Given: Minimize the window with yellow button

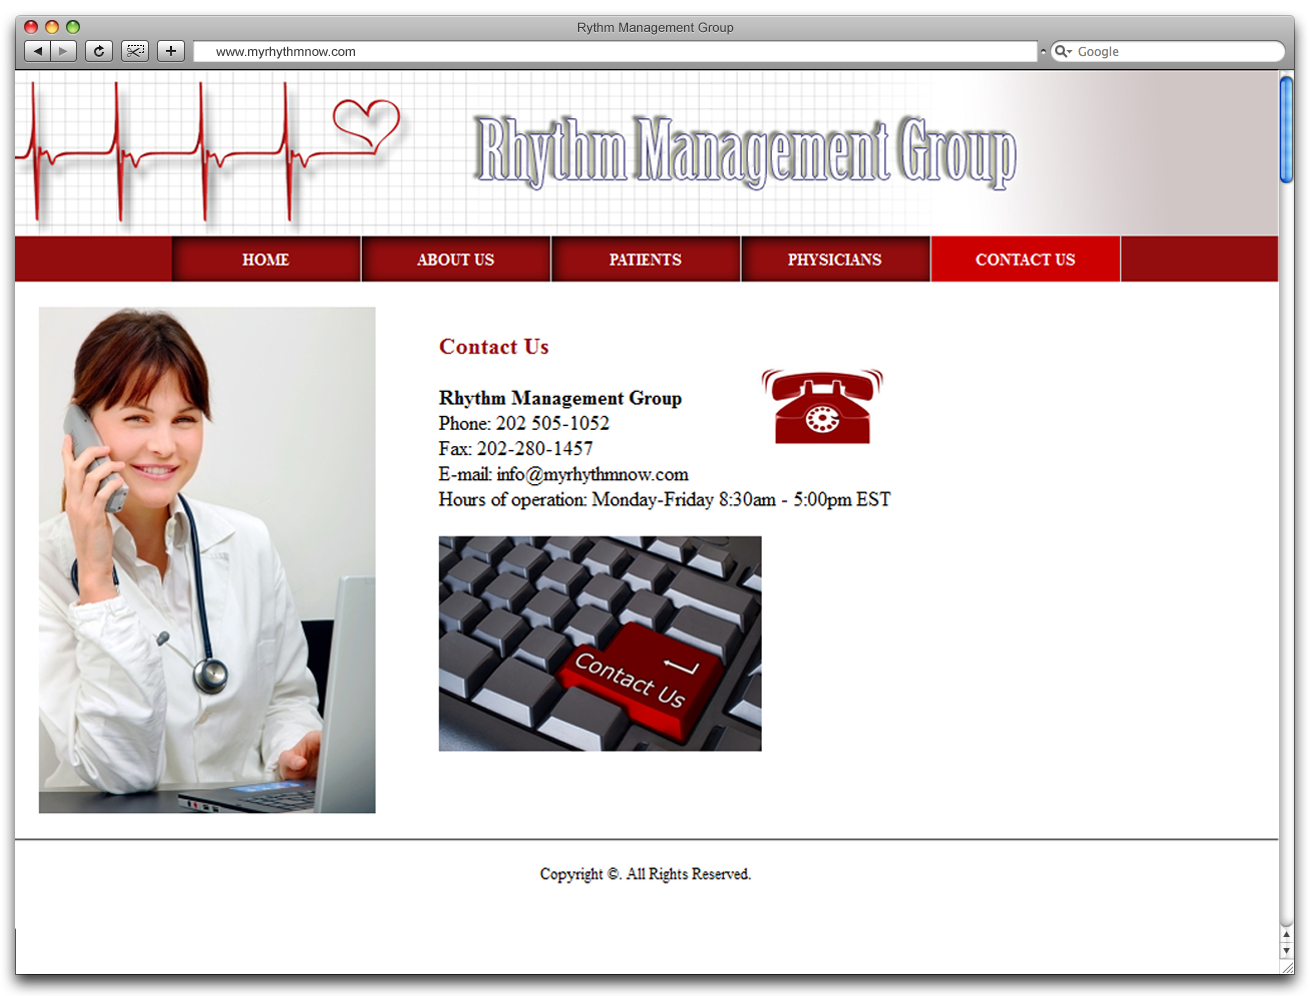Looking at the screenshot, I should [x=52, y=27].
